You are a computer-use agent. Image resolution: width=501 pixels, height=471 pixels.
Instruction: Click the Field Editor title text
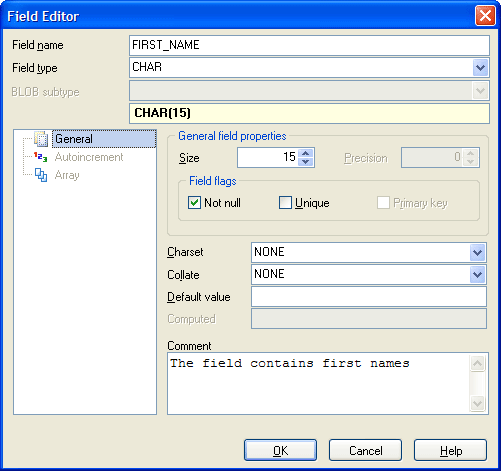pyautogui.click(x=43, y=16)
